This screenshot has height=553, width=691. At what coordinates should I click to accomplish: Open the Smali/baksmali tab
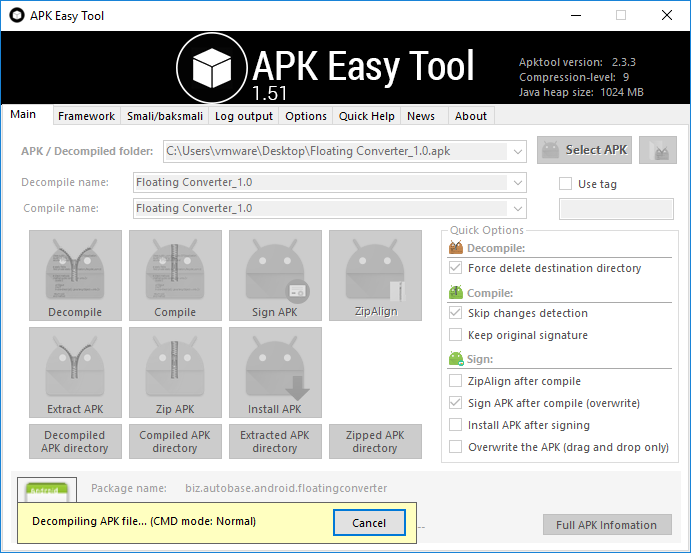[x=165, y=116]
